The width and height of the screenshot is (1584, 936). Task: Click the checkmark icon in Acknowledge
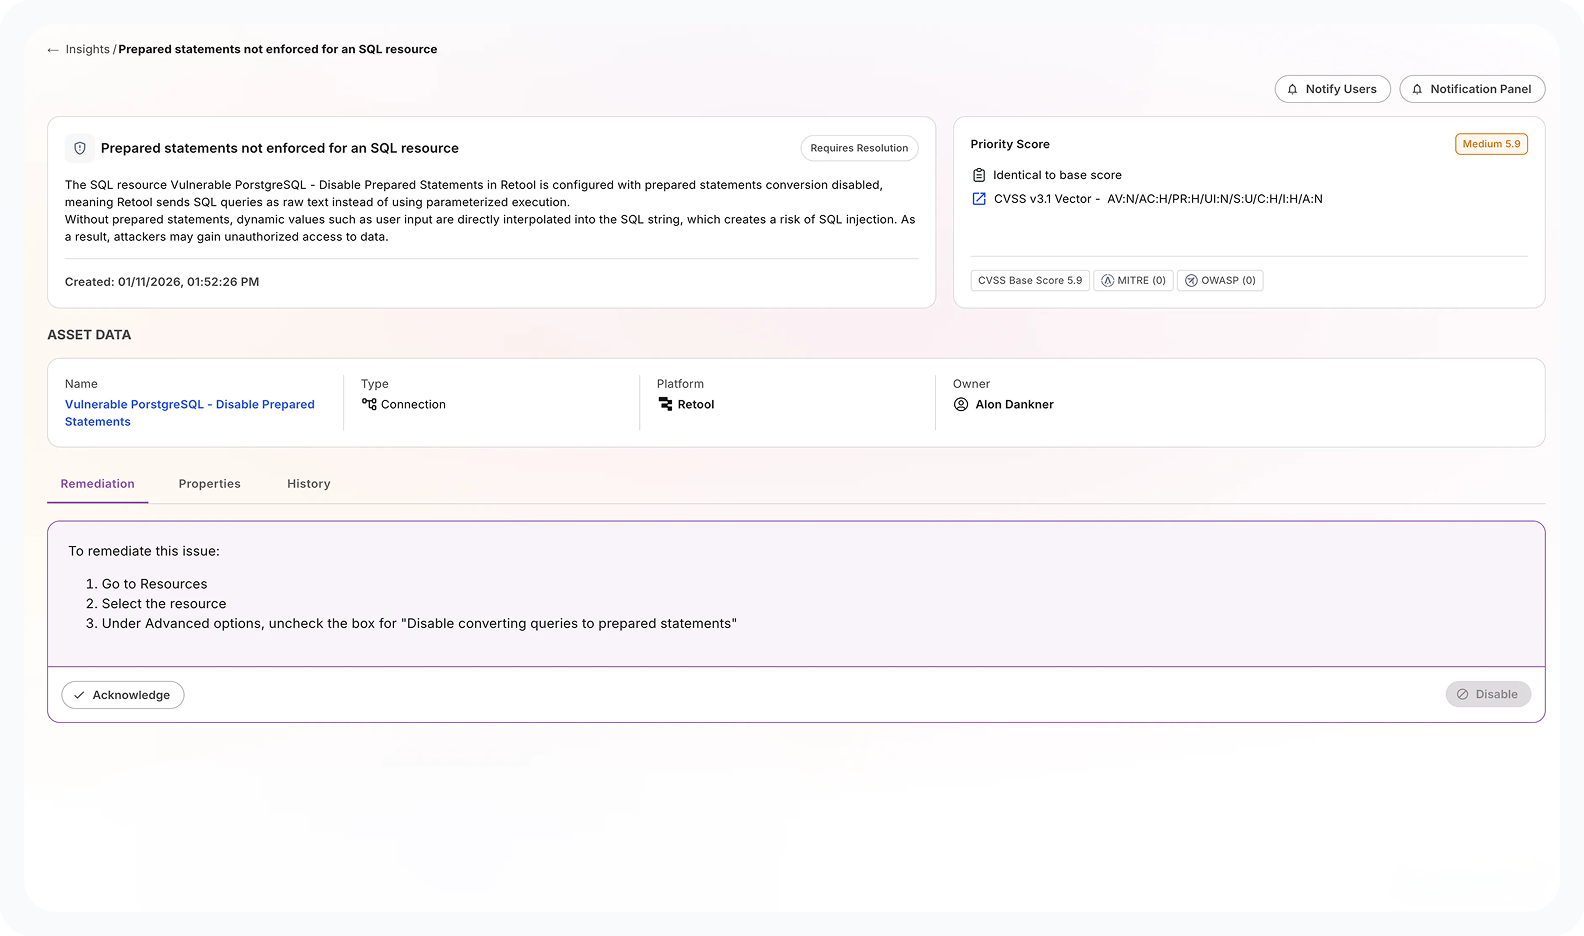pos(79,695)
